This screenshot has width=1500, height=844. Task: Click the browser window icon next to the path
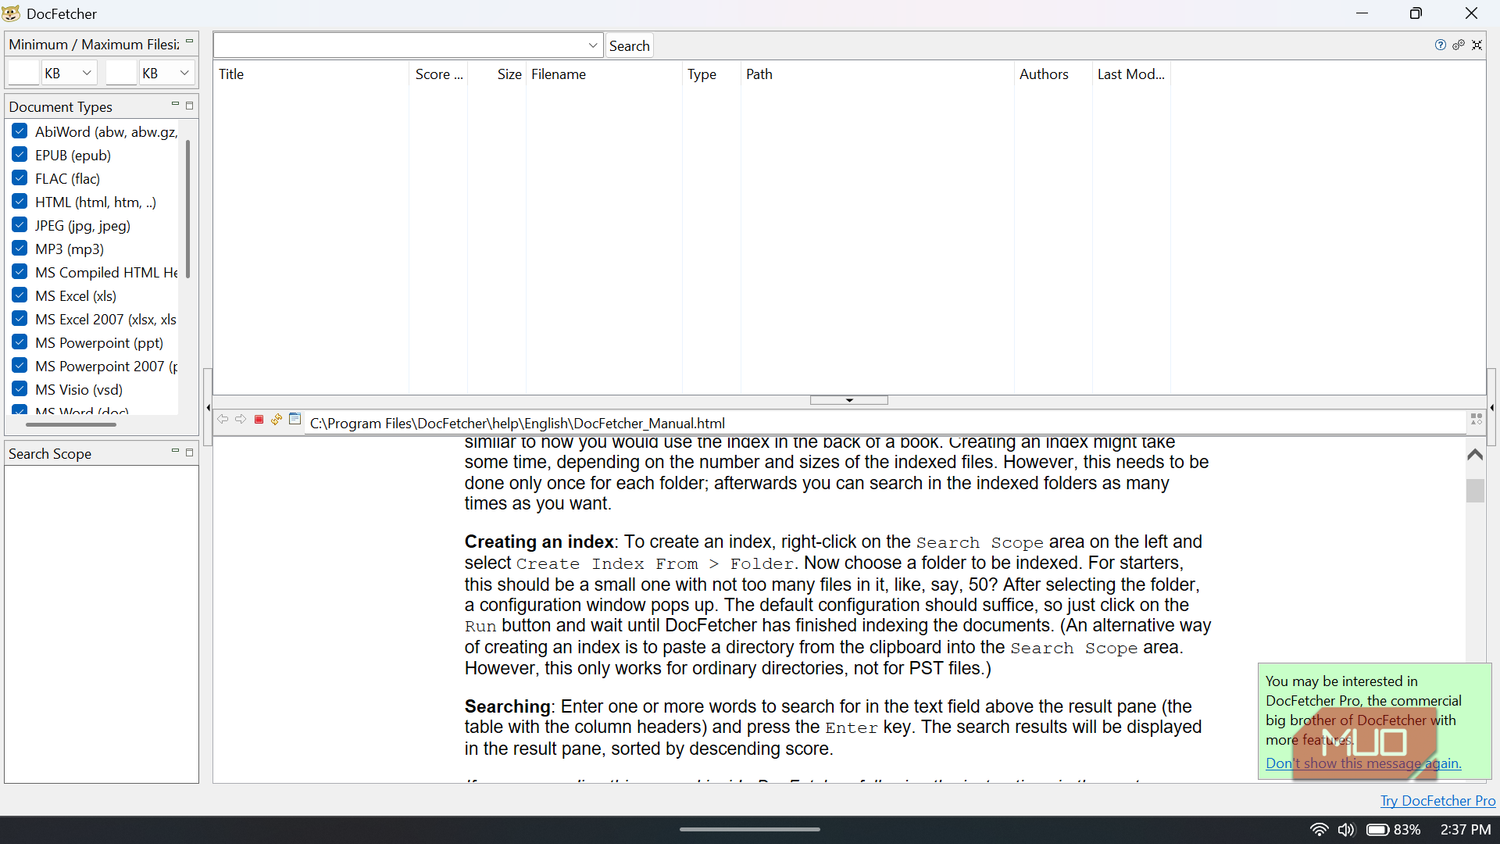coord(295,419)
